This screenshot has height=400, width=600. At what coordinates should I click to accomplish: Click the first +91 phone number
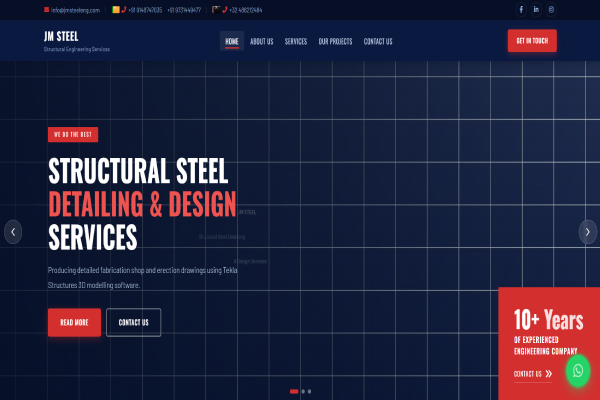145,10
